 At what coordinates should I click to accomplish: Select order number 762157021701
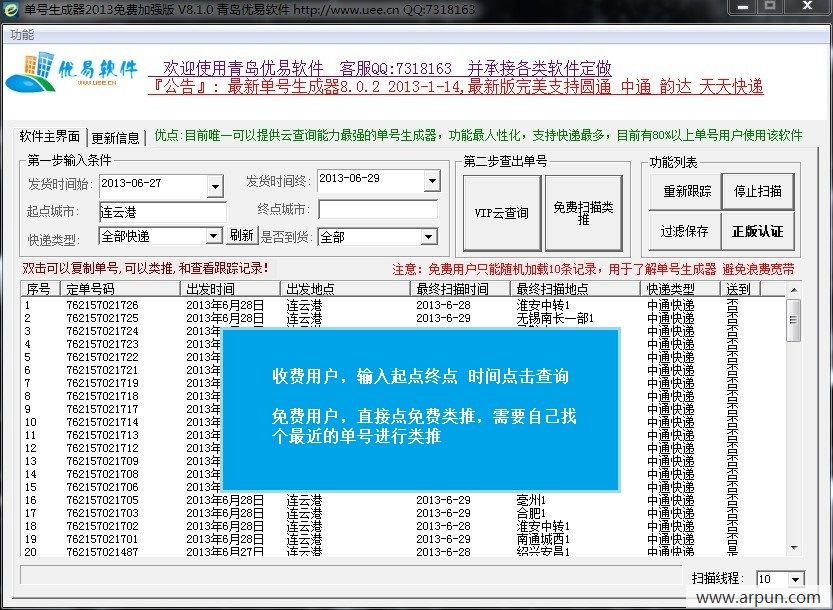(103, 540)
